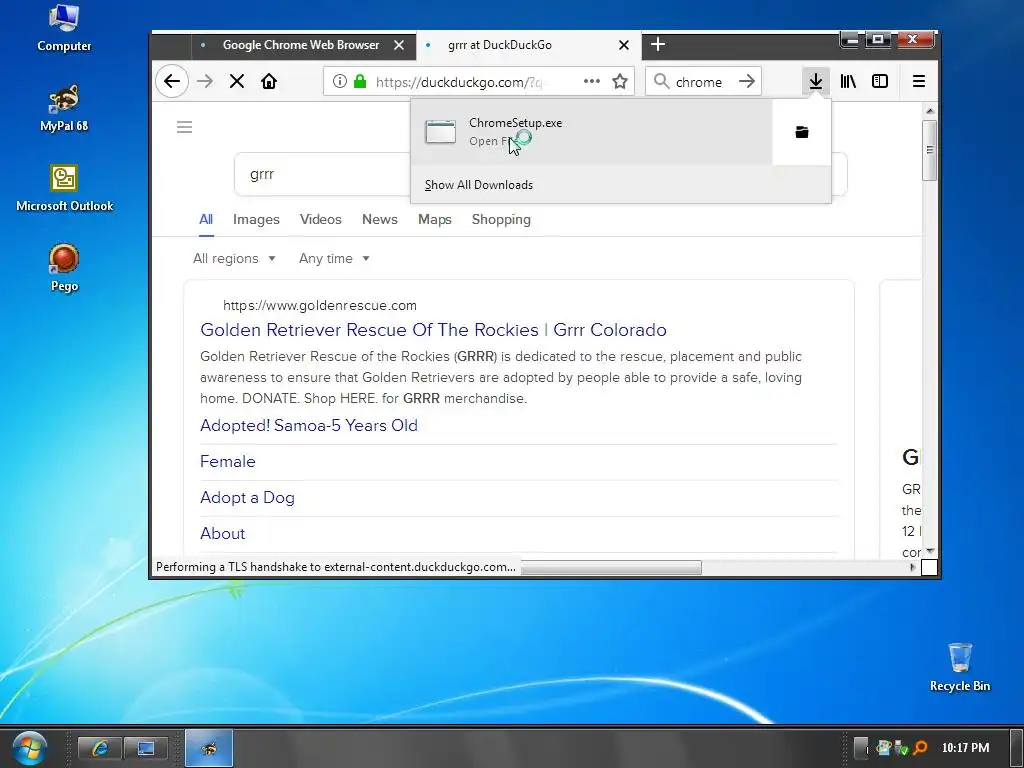This screenshot has height=768, width=1024.
Task: Switch to News results
Action: (x=379, y=219)
